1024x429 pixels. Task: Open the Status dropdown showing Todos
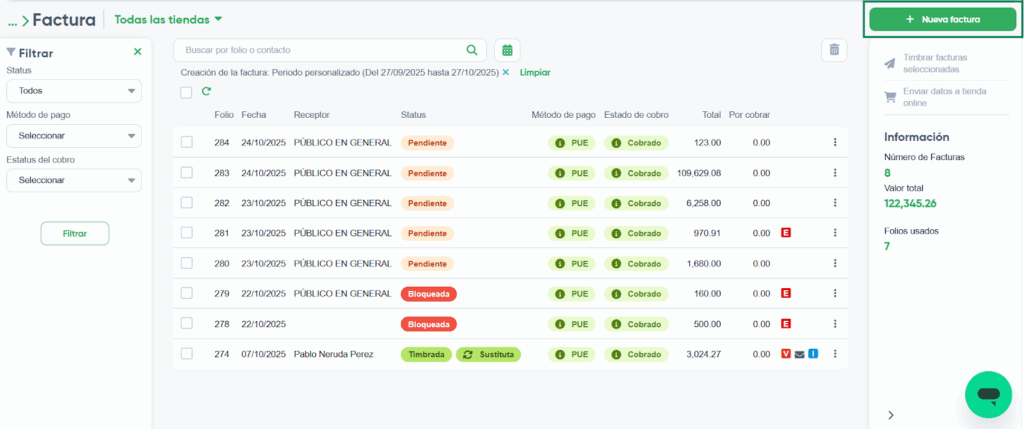[x=73, y=92]
